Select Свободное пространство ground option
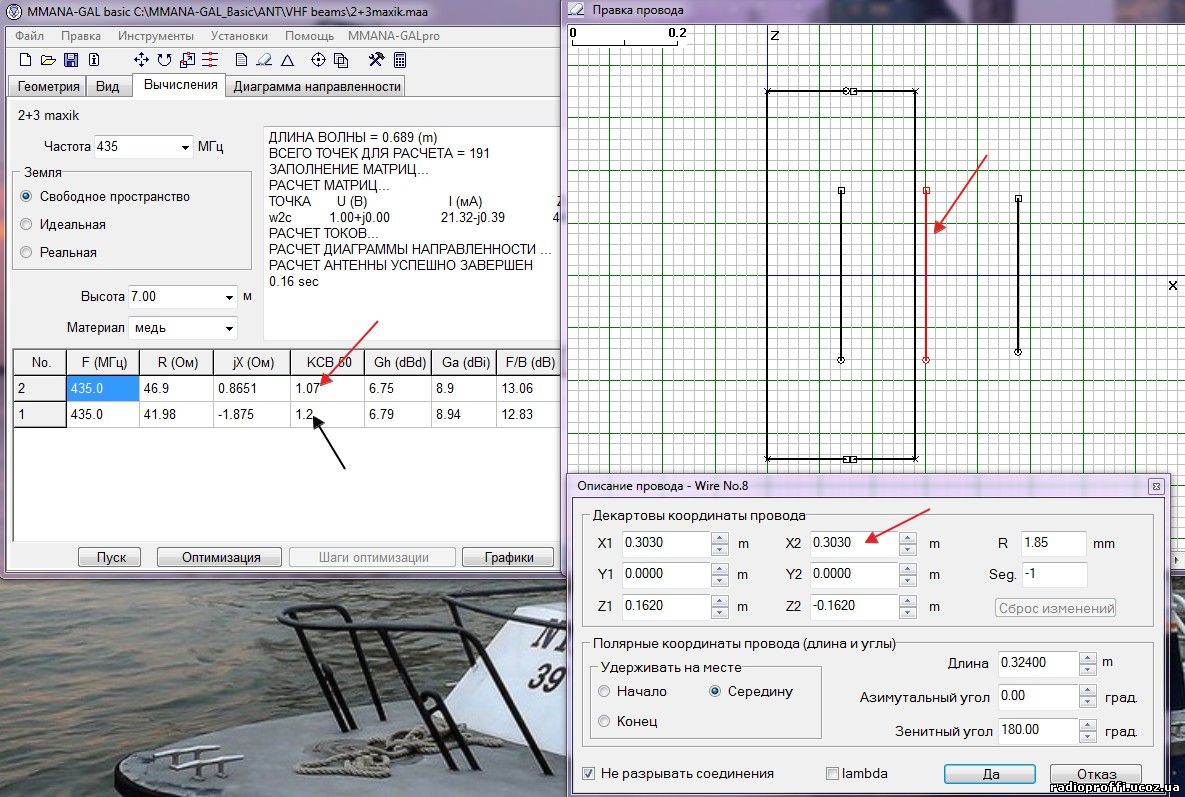 coord(26,196)
